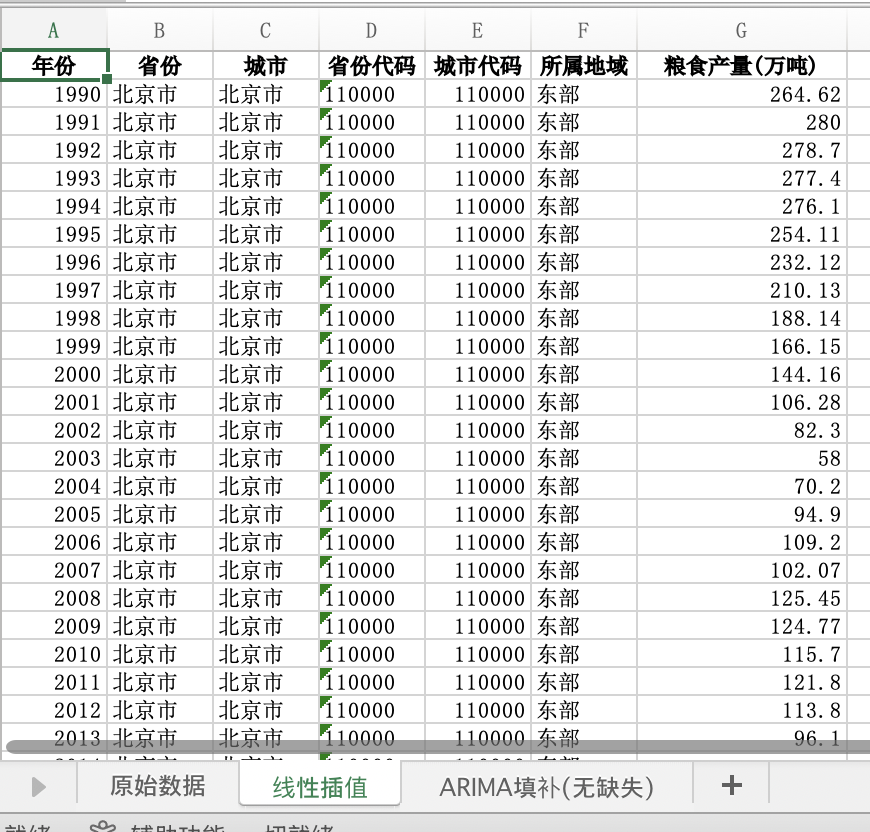The image size is (870, 832).
Task: Click grain output value 102.07
Action: pyautogui.click(x=742, y=570)
